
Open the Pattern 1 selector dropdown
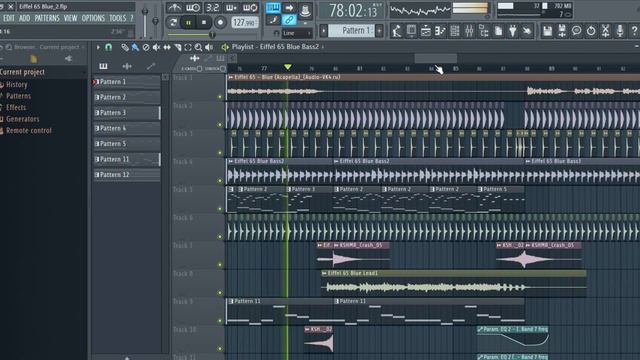tap(351, 31)
